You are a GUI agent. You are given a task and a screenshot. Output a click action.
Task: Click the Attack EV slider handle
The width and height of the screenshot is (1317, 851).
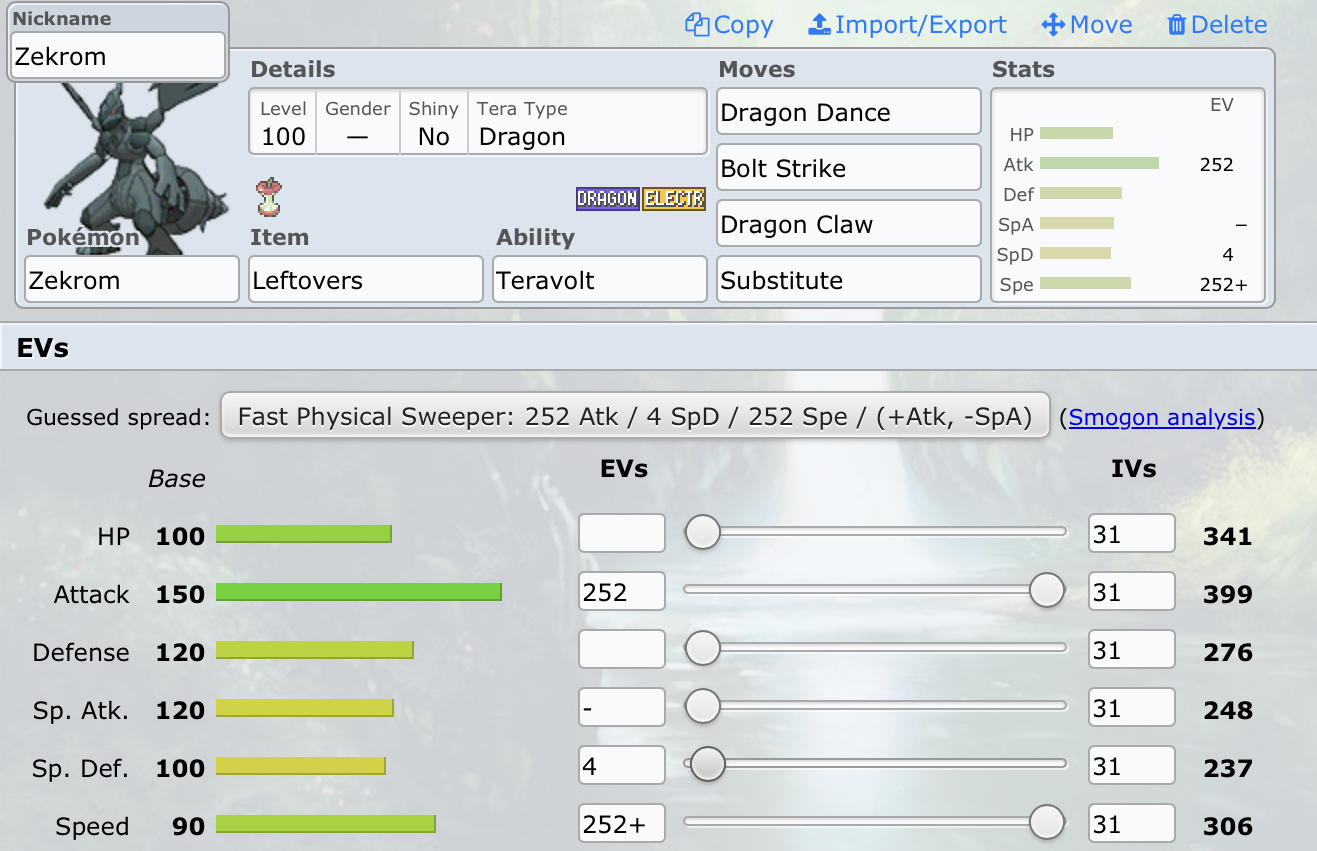tap(1047, 591)
